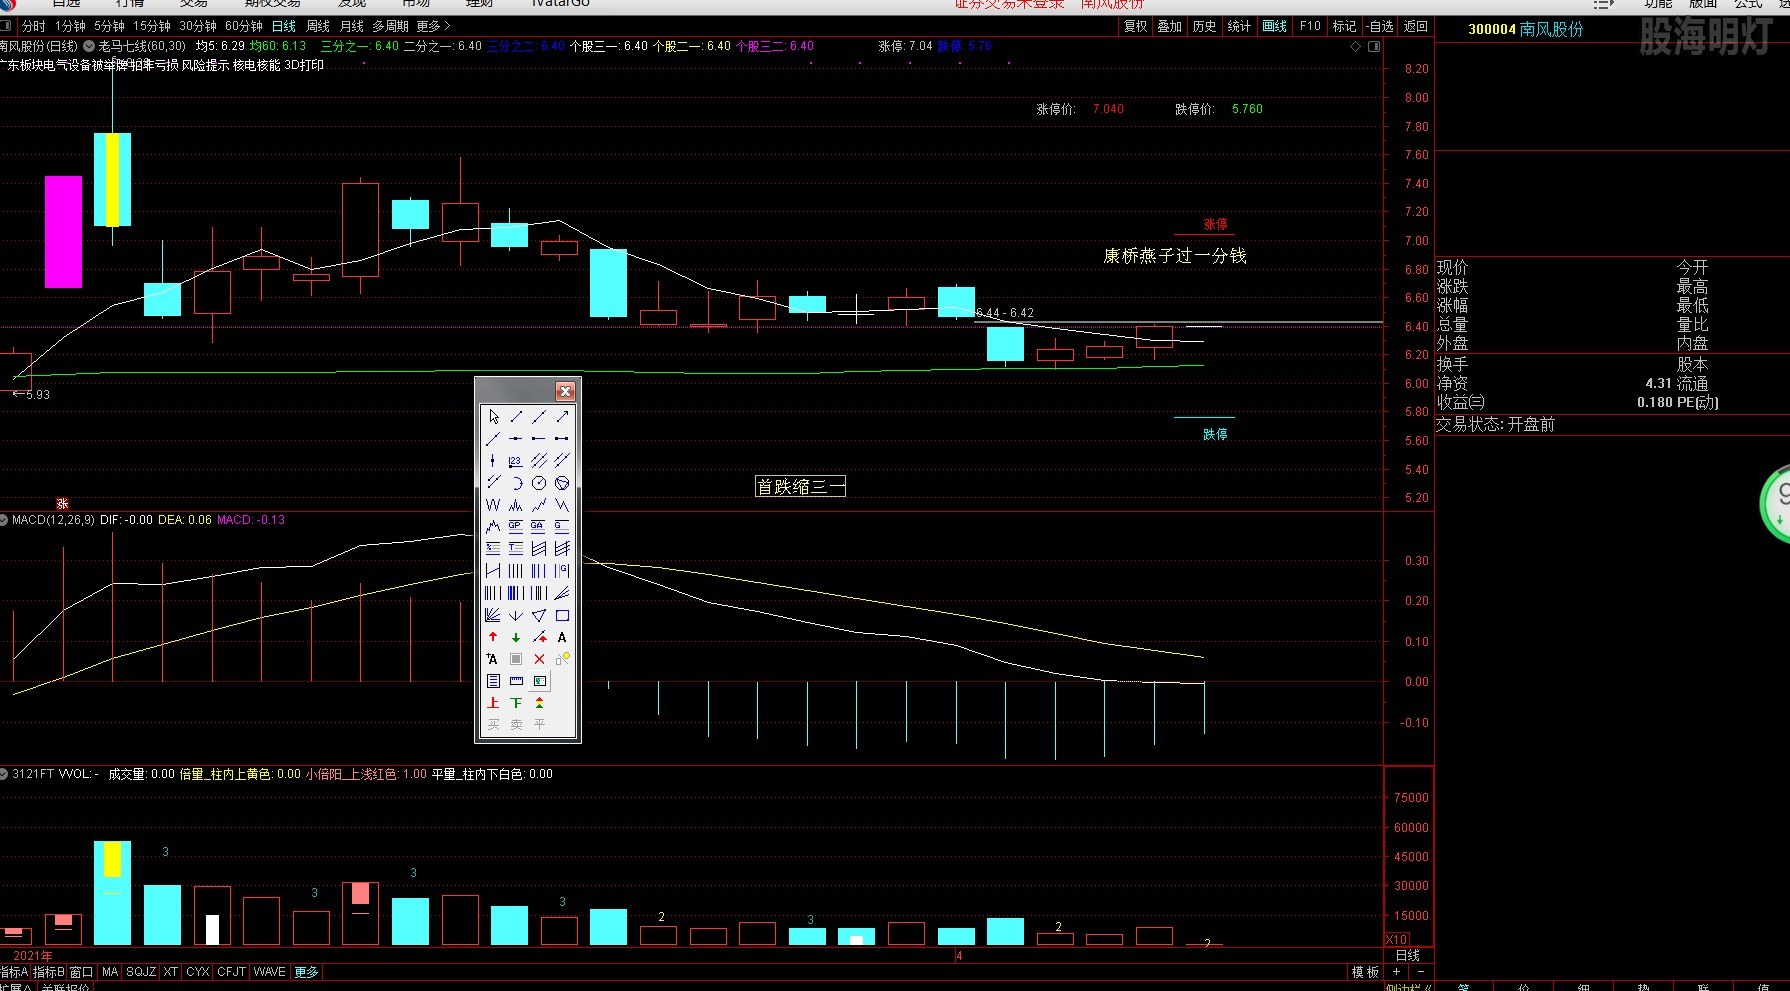Select the fan lines (Gann fan) tool

(x=493, y=615)
